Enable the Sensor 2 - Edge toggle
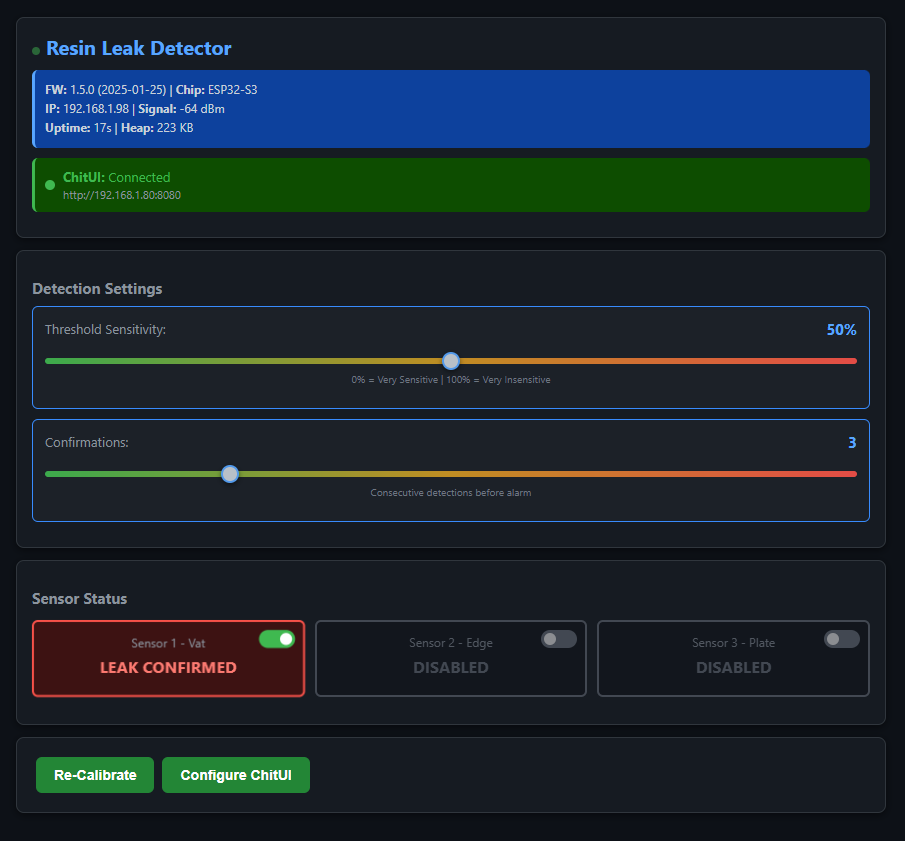This screenshot has width=905, height=841. pos(559,639)
